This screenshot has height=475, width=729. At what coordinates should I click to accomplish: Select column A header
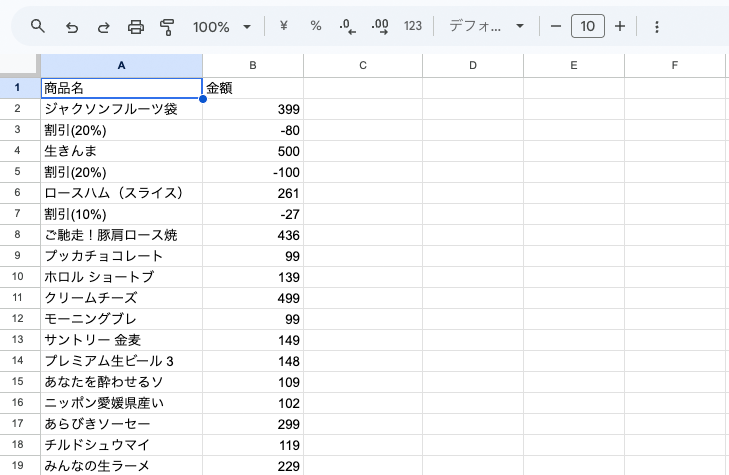(x=121, y=66)
